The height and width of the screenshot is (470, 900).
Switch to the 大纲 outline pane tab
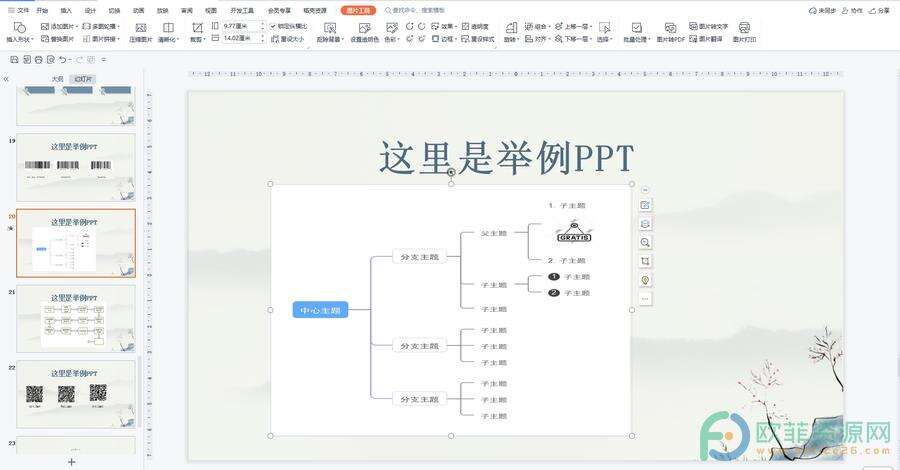coord(57,79)
